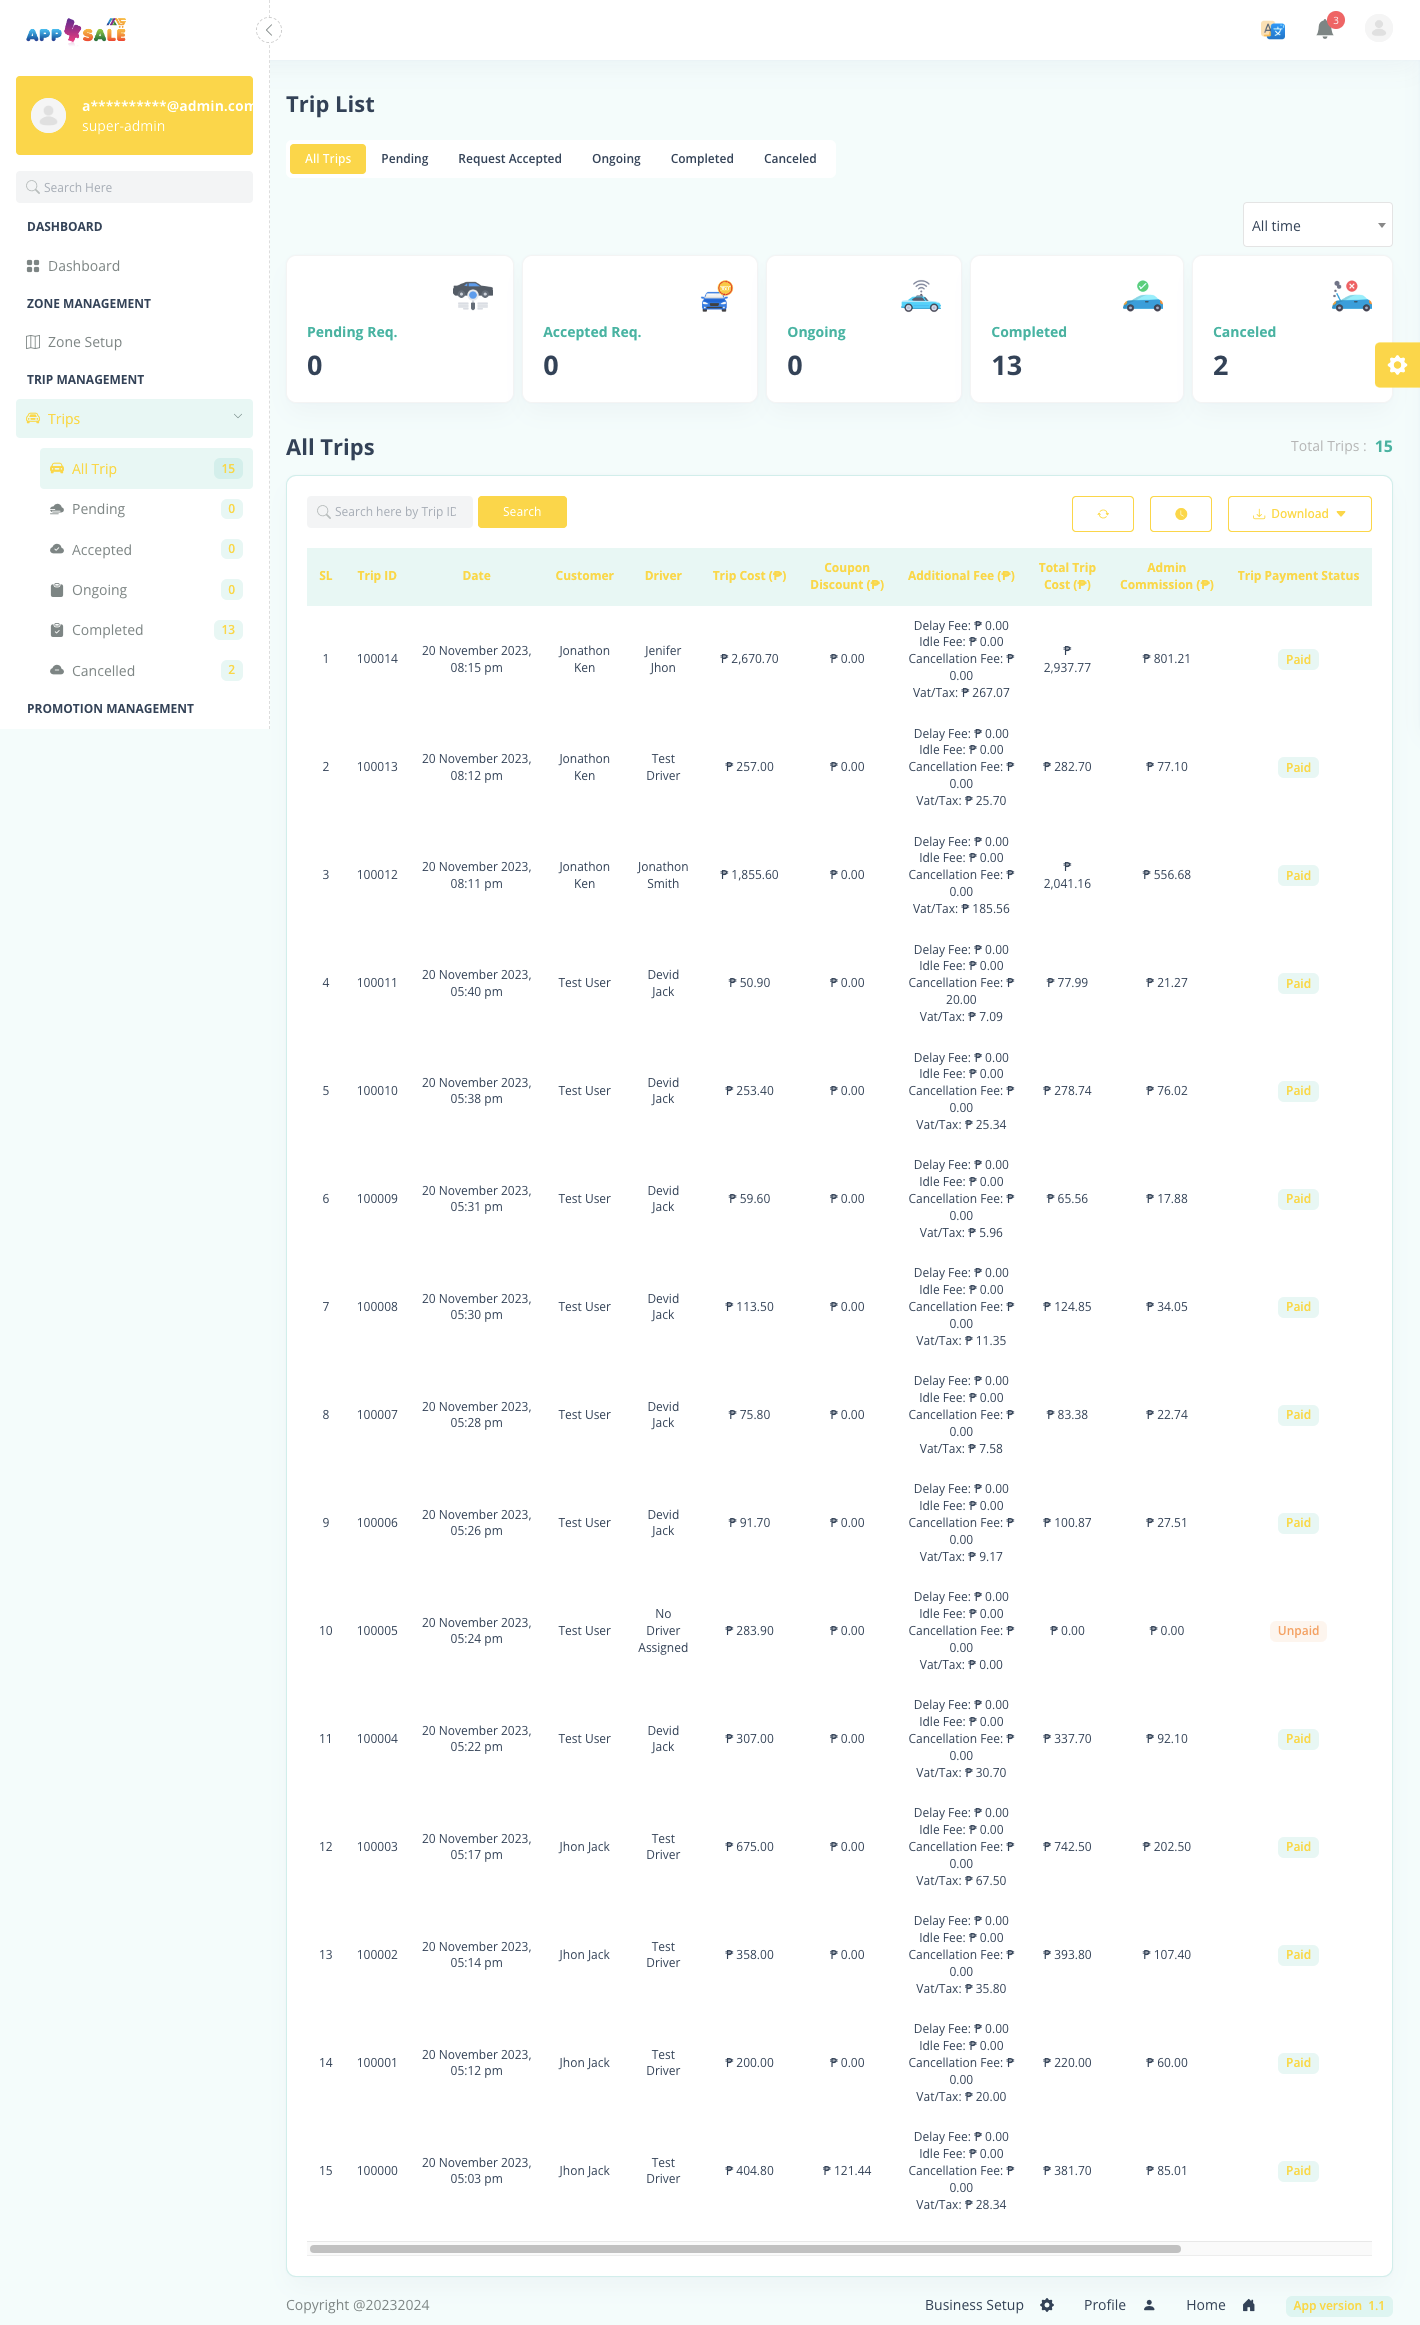
Task: Click the coupon discount ₱ 121.44
Action: pyautogui.click(x=847, y=2171)
